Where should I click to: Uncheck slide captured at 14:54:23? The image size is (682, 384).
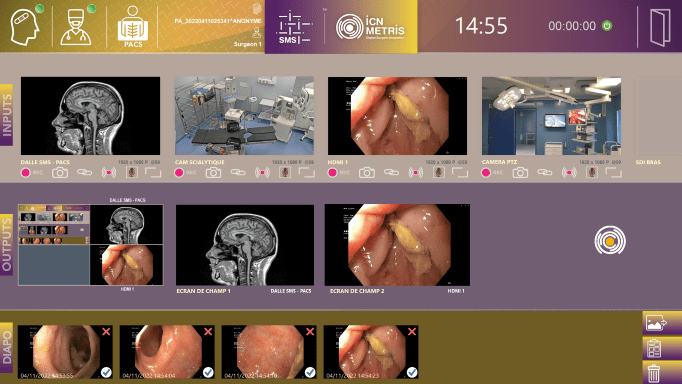412,372
